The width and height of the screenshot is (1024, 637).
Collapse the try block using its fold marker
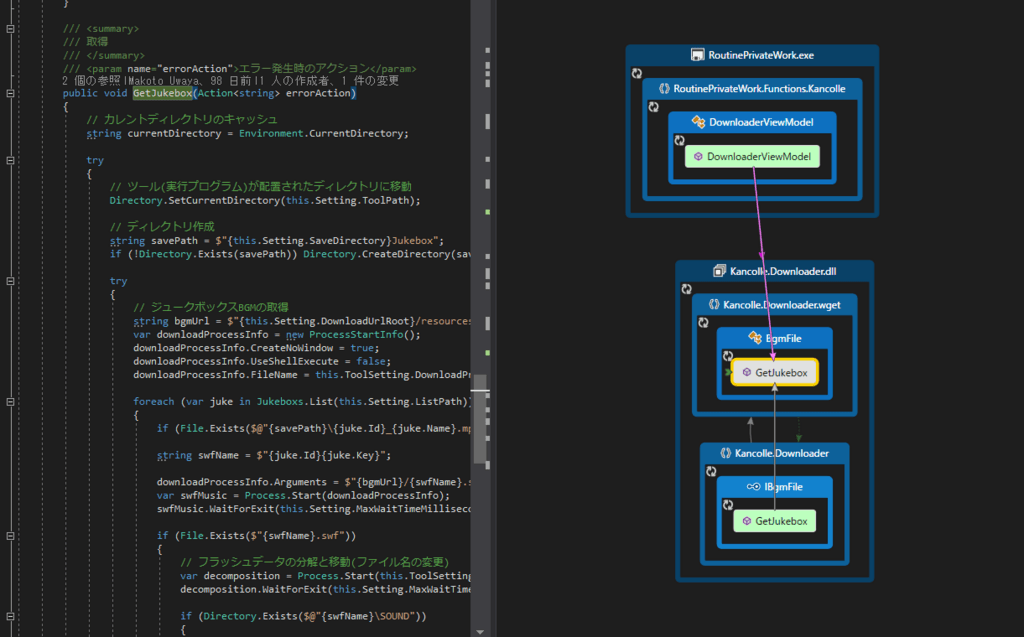[9, 160]
